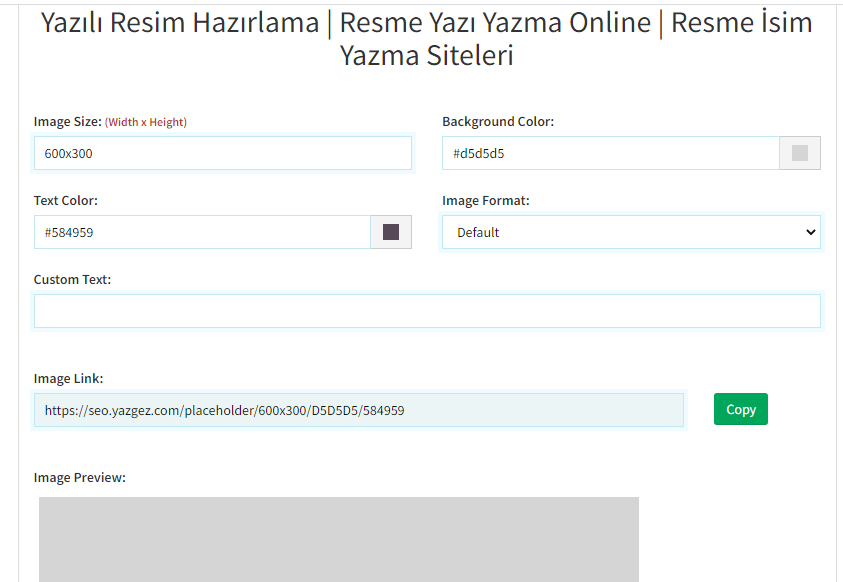Click the Custom Text input field

[x=427, y=311]
